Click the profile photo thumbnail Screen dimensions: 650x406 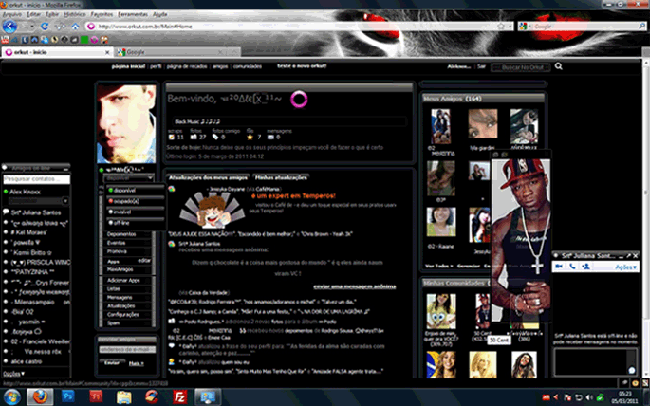click(126, 124)
